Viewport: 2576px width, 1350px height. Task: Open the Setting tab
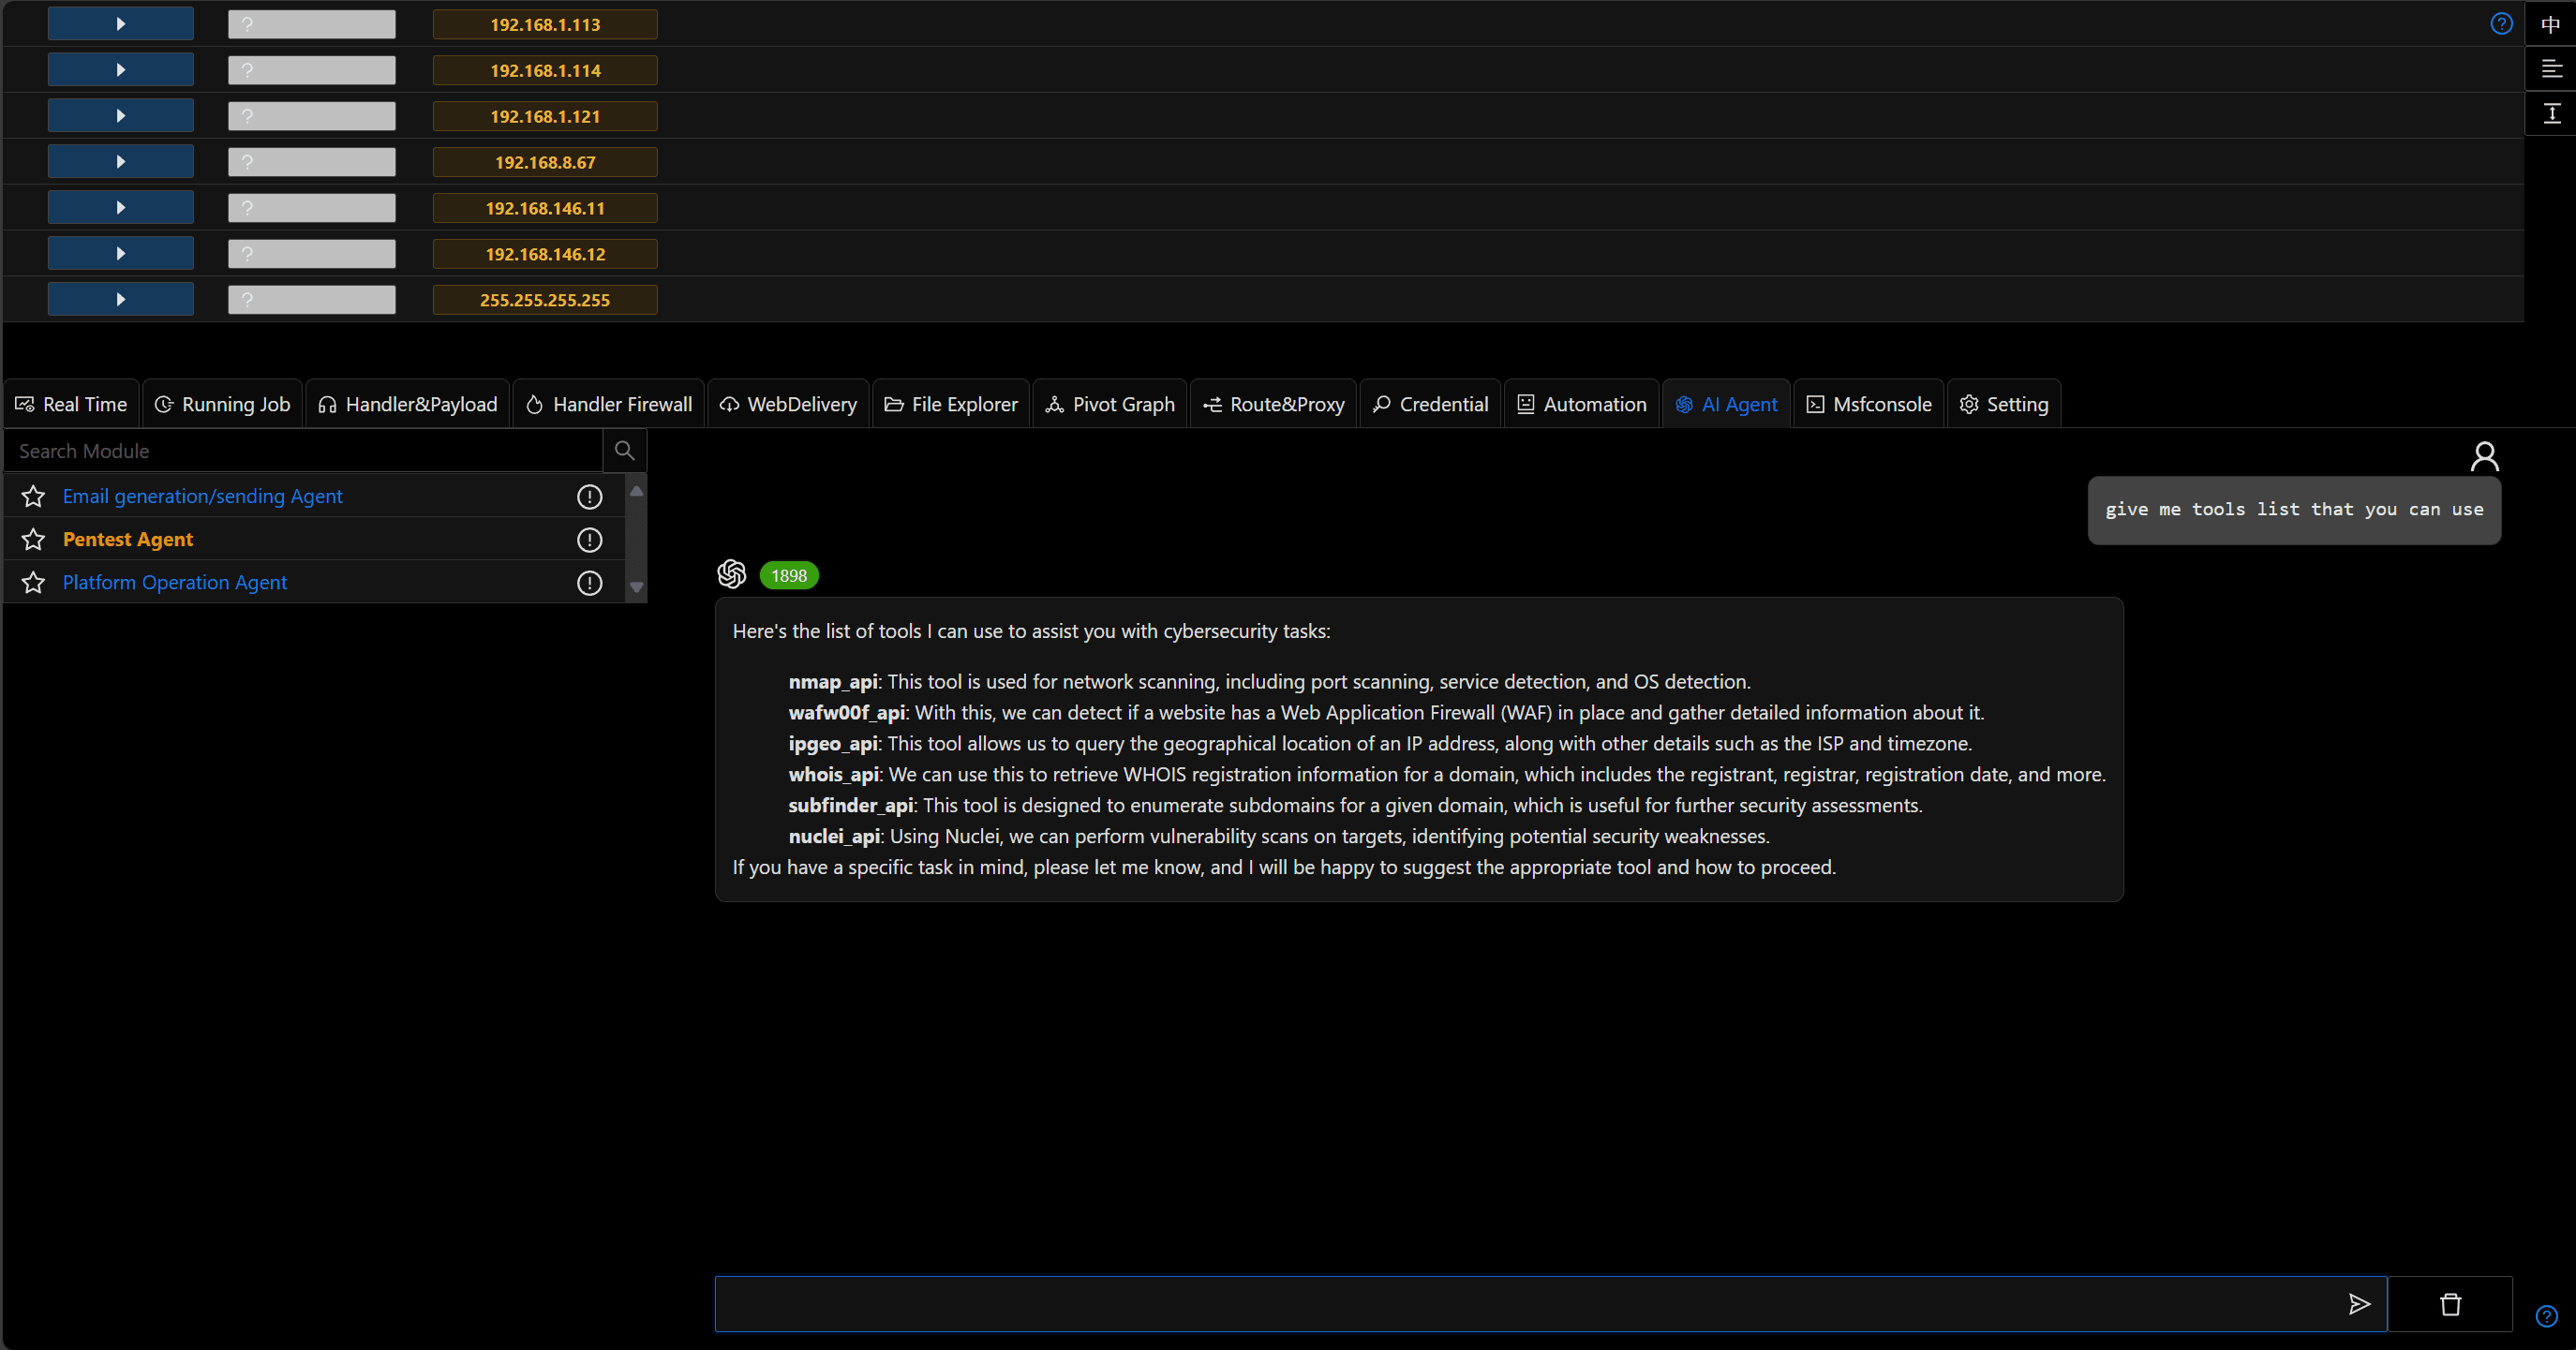point(2004,404)
